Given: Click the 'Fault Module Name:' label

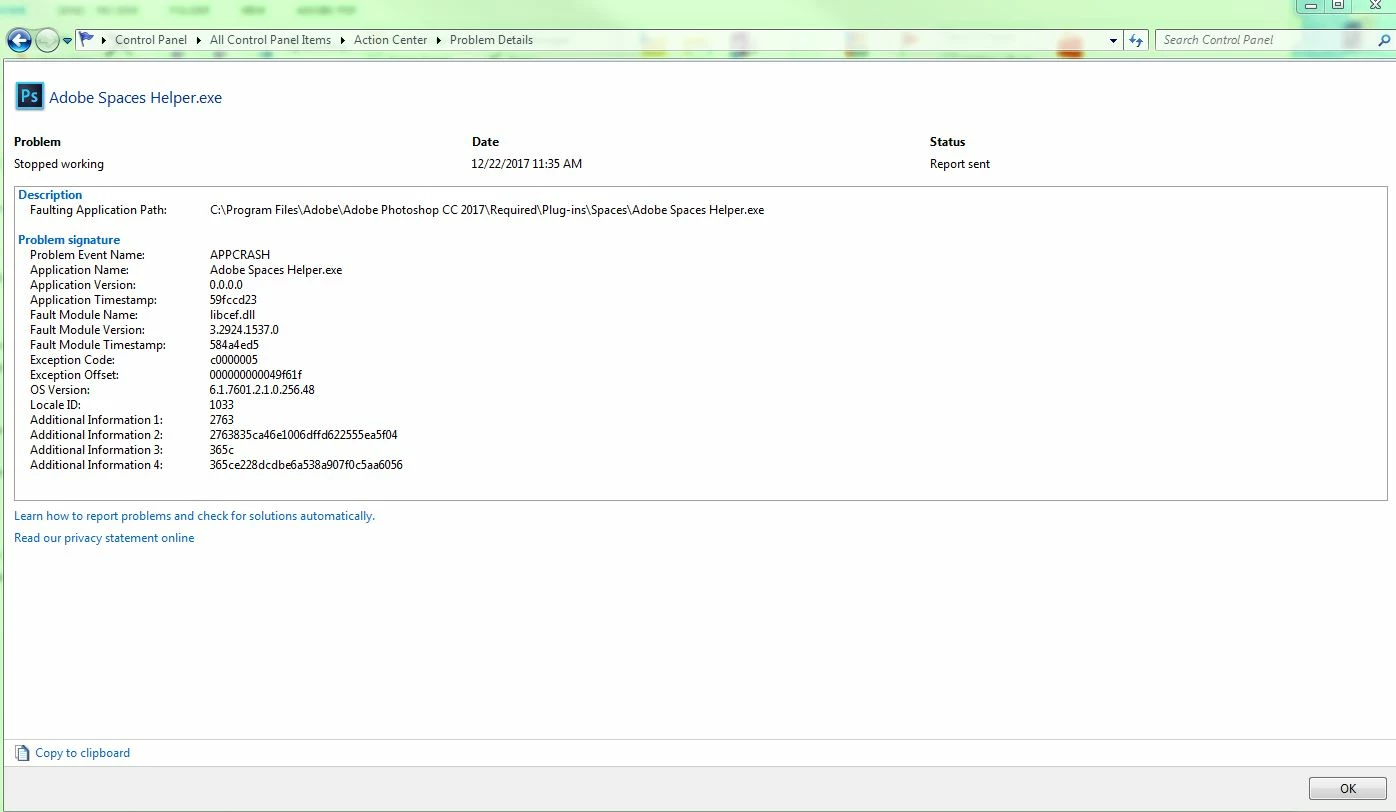Looking at the screenshot, I should (84, 315).
